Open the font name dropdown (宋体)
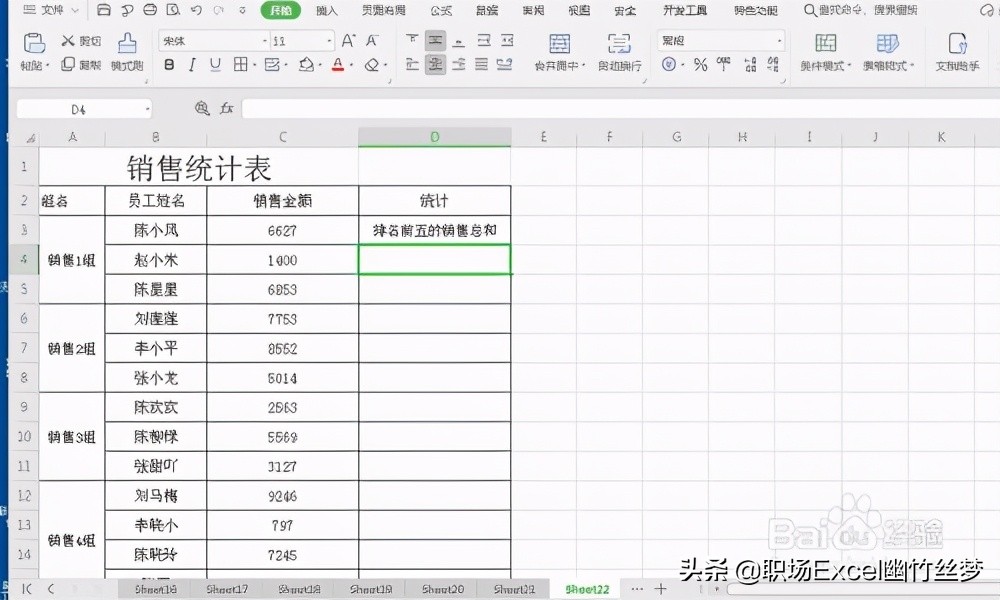 tap(265, 41)
